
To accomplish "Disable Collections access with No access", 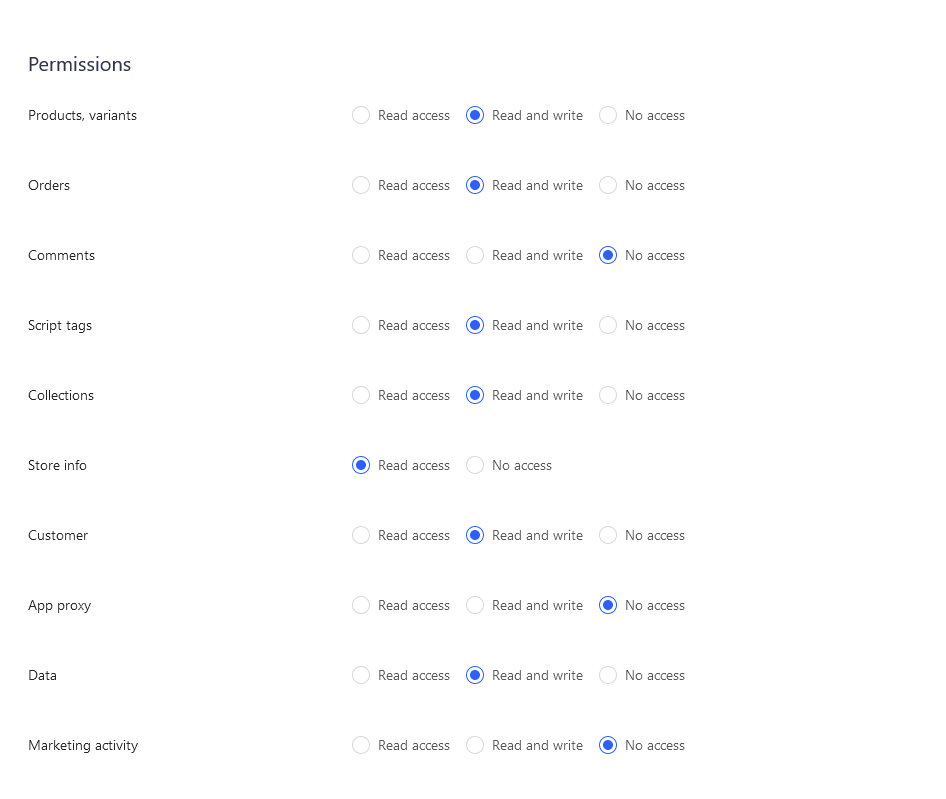I will 608,395.
